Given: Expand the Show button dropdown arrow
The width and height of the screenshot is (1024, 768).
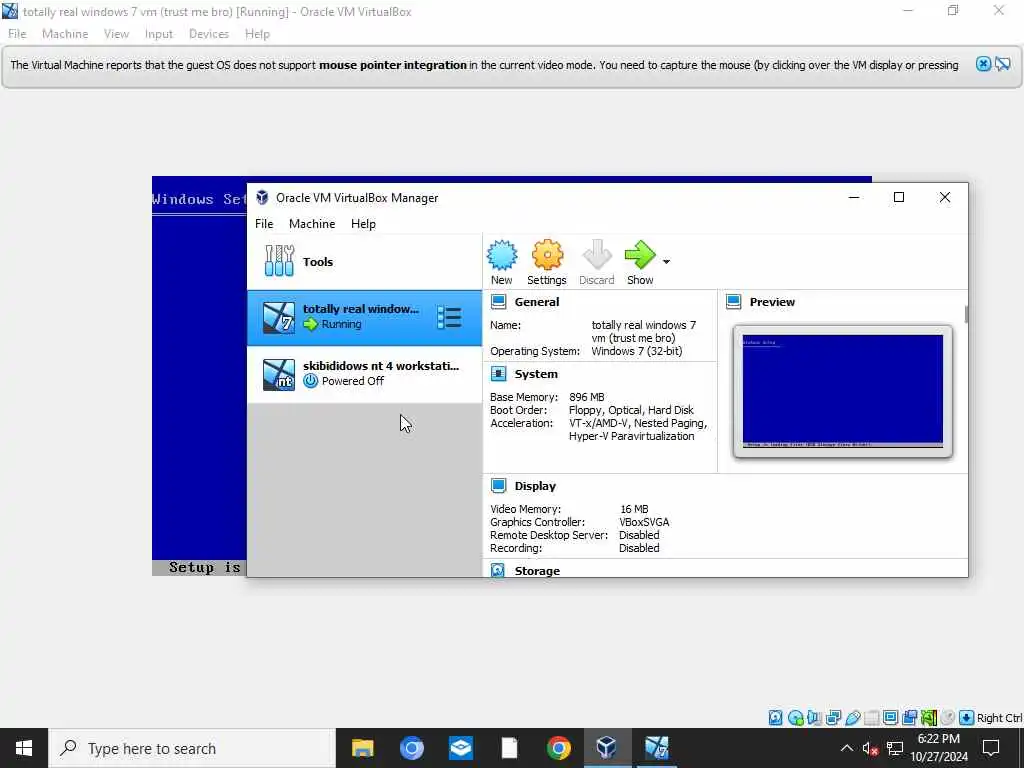Looking at the screenshot, I should click(x=666, y=261).
